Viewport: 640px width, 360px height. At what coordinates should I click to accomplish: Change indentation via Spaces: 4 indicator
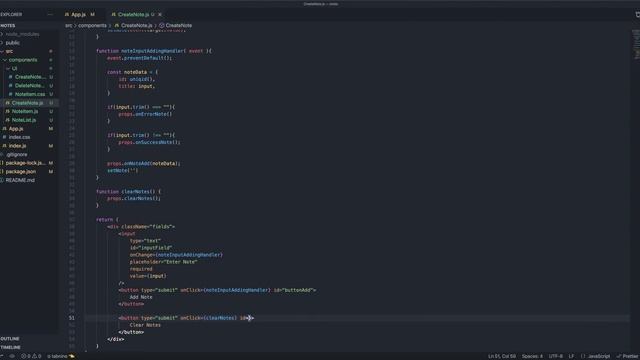click(x=532, y=356)
